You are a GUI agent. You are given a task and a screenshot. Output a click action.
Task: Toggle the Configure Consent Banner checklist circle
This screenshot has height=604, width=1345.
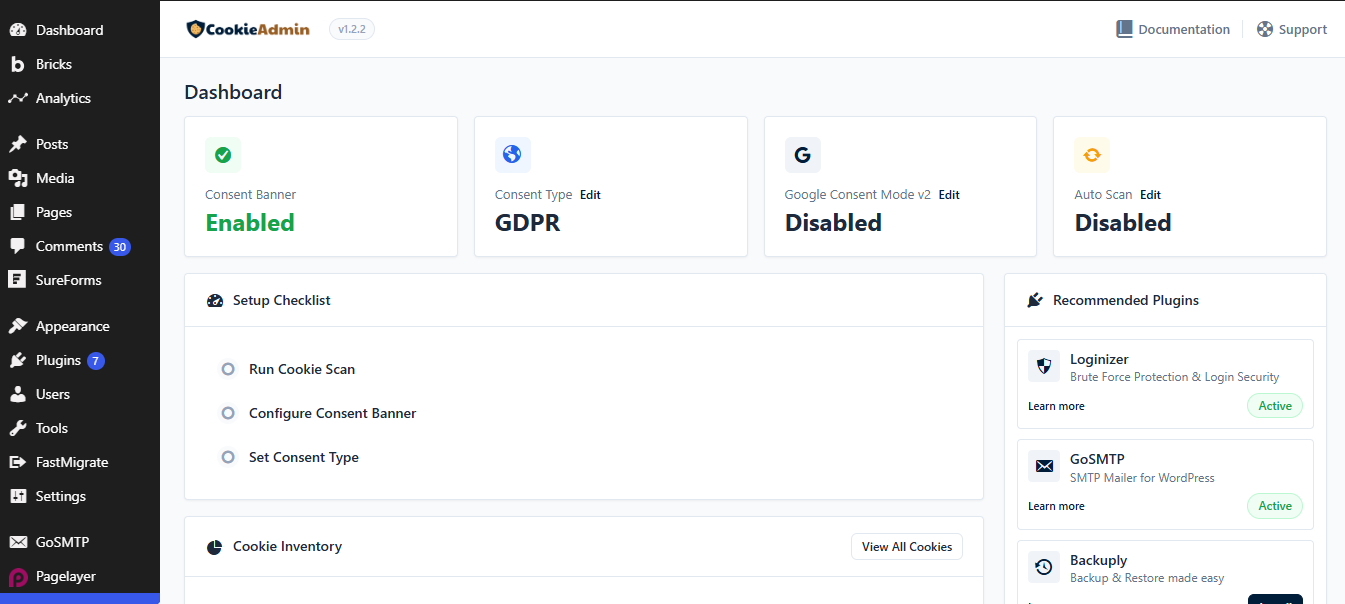tap(228, 413)
